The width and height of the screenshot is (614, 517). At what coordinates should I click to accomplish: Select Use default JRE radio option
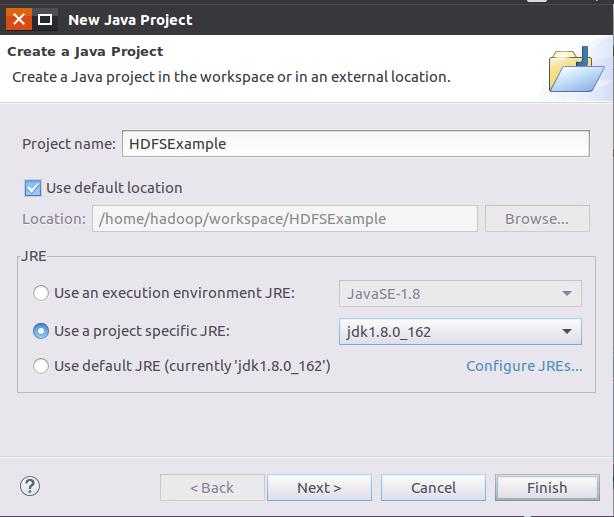coord(41,366)
